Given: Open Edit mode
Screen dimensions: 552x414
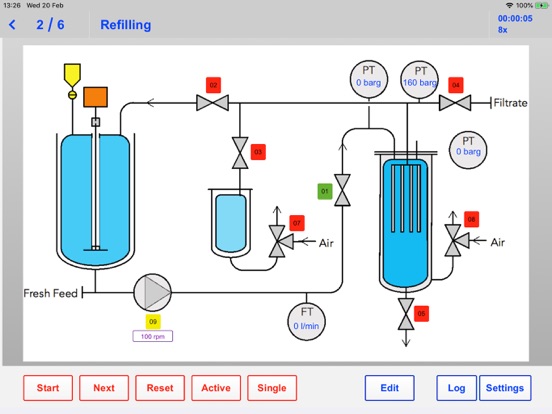Looking at the screenshot, I should 389,388.
